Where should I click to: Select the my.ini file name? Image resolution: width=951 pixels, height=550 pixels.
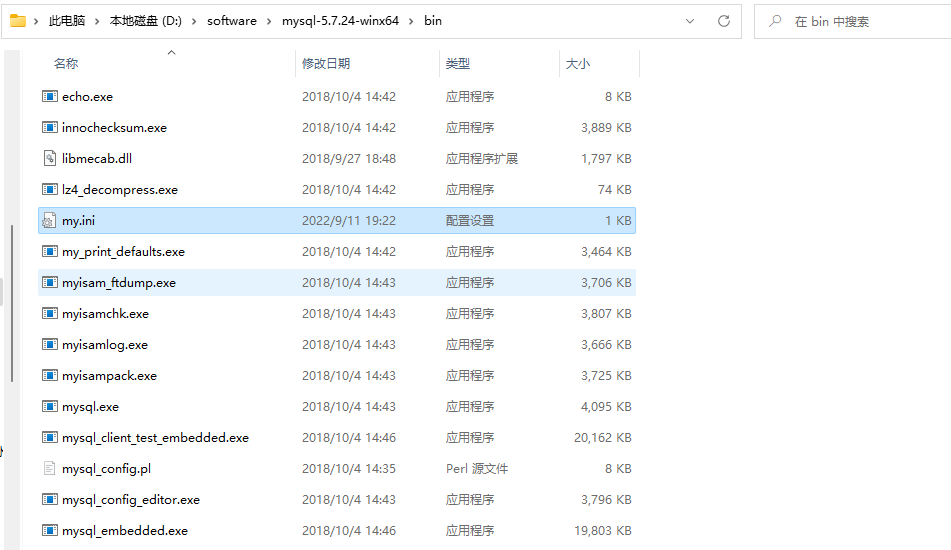(78, 221)
